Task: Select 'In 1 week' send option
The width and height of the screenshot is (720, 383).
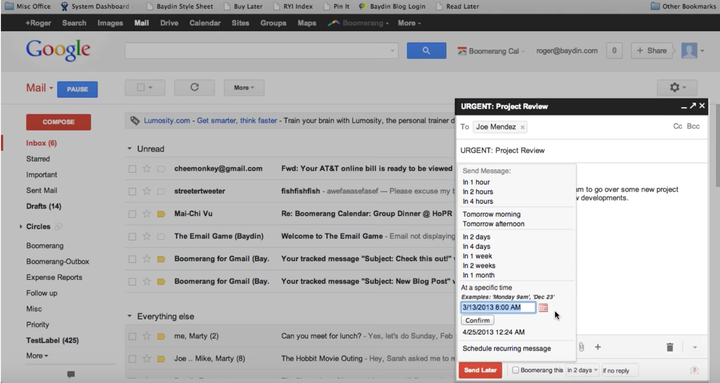Action: (x=477, y=256)
